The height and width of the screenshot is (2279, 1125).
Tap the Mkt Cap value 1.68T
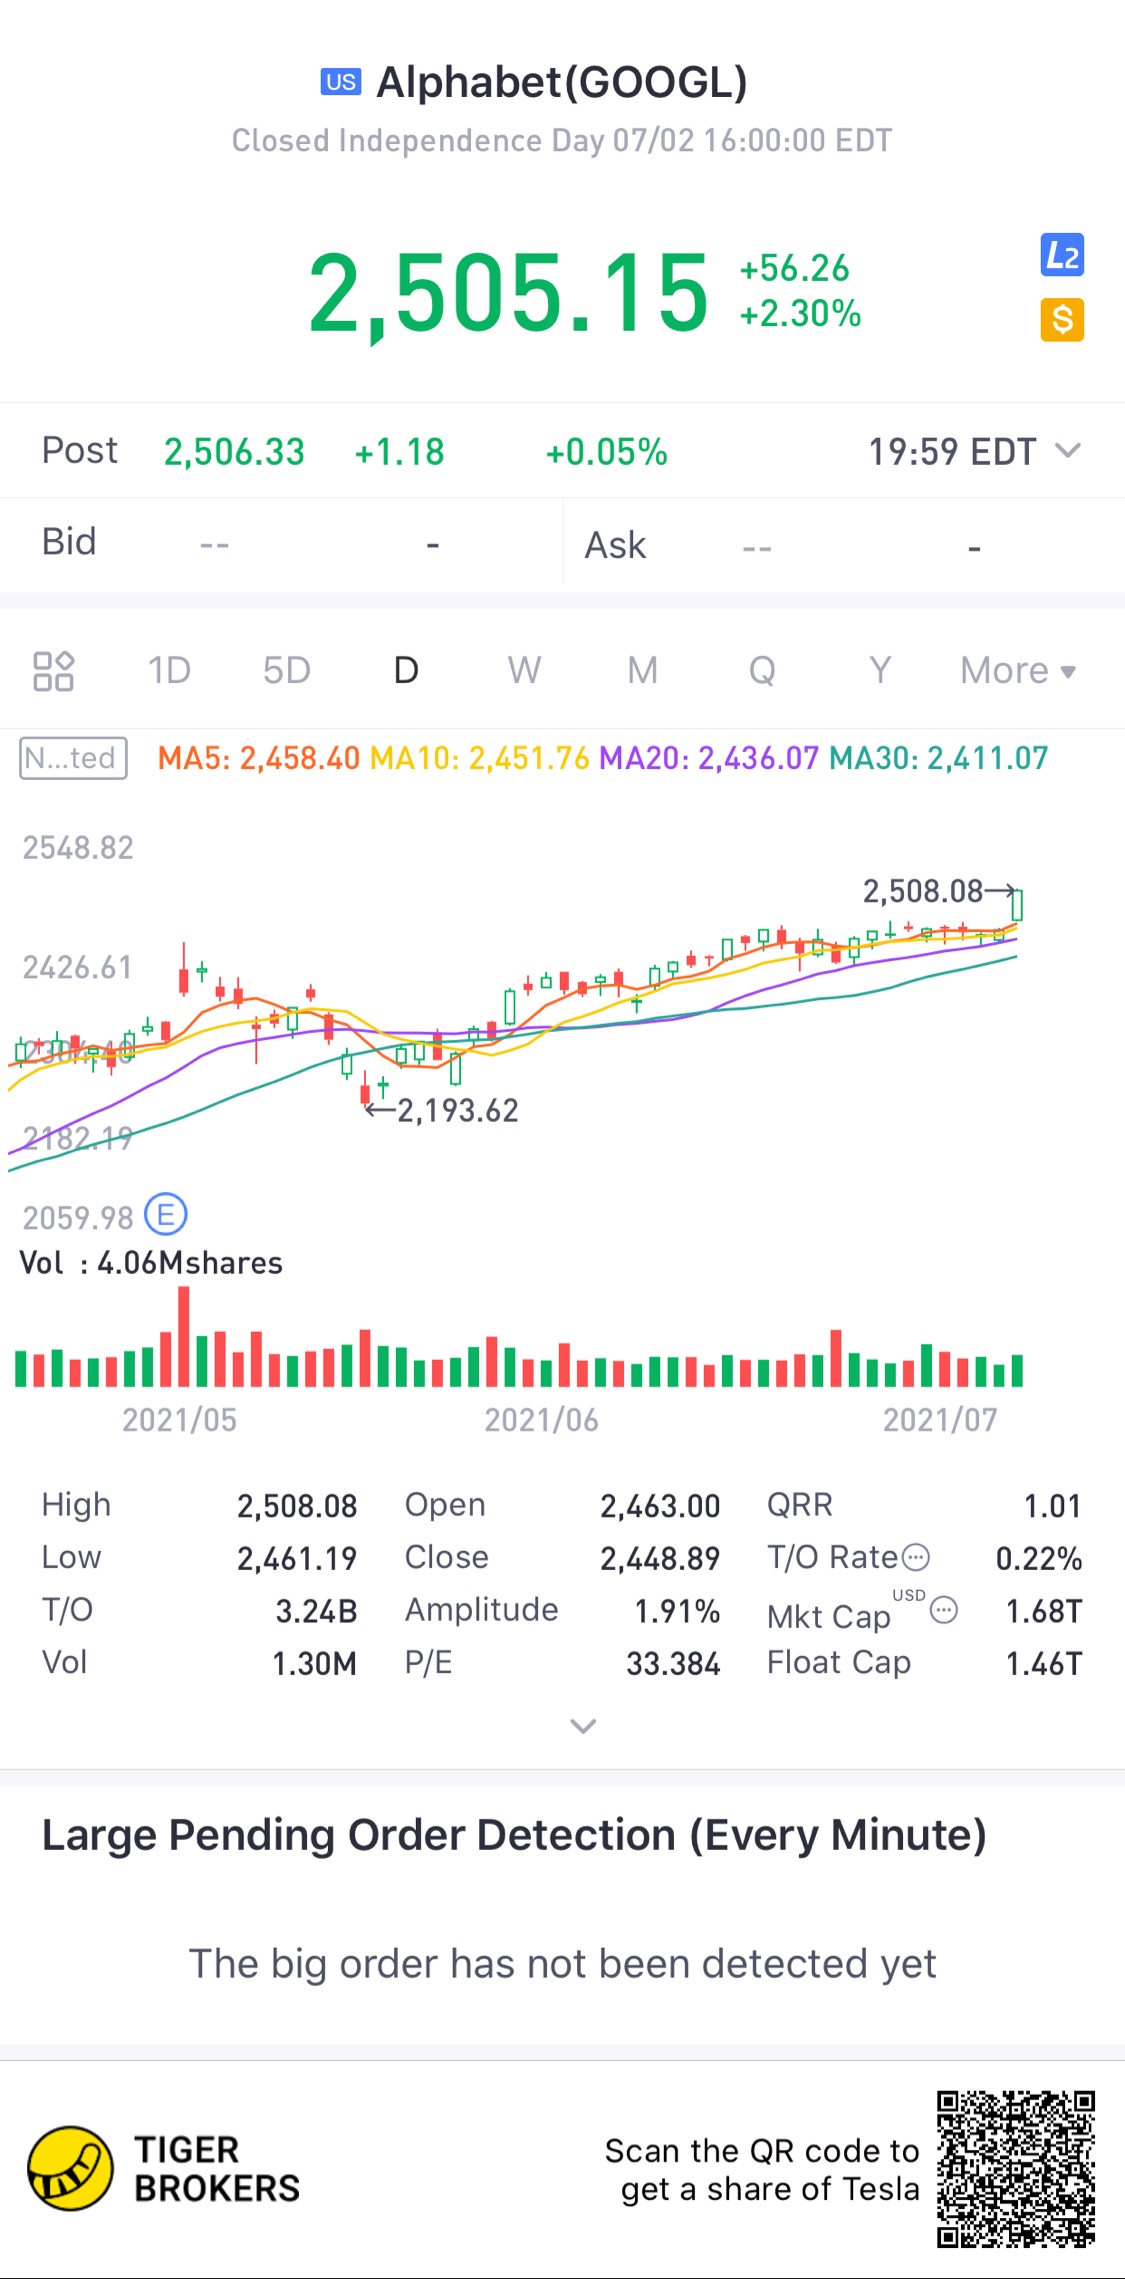point(1044,1611)
